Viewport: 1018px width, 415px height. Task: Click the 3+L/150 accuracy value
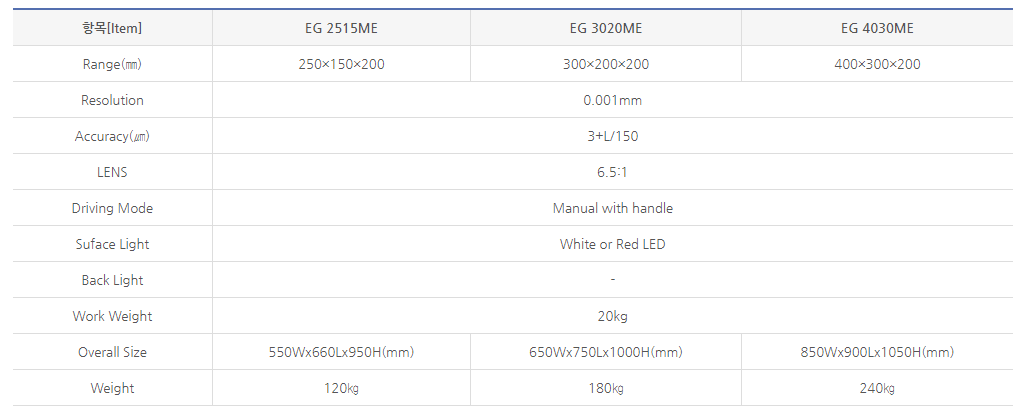point(612,136)
